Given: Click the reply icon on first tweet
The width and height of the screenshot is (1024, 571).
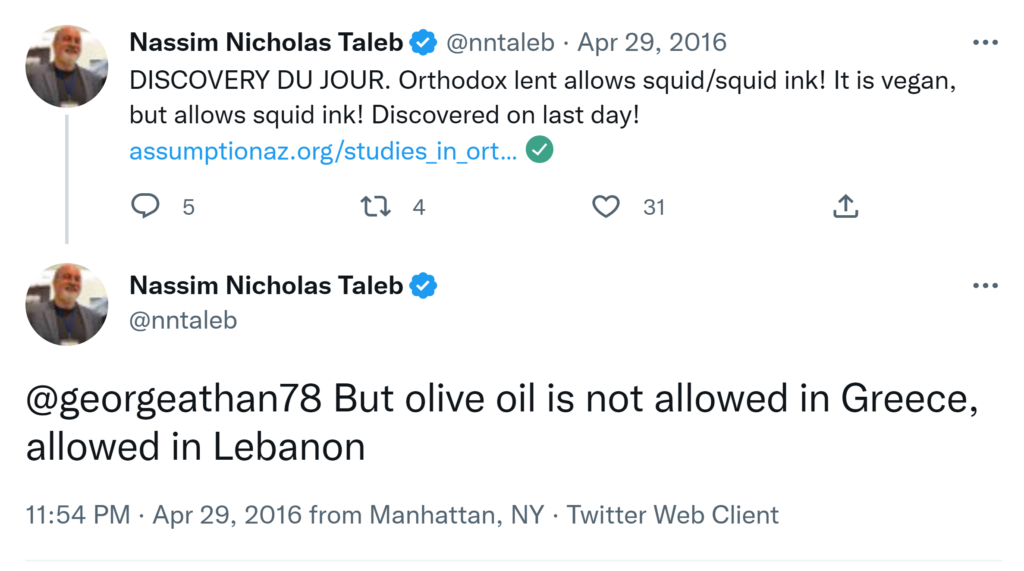Looking at the screenshot, I should pyautogui.click(x=146, y=206).
